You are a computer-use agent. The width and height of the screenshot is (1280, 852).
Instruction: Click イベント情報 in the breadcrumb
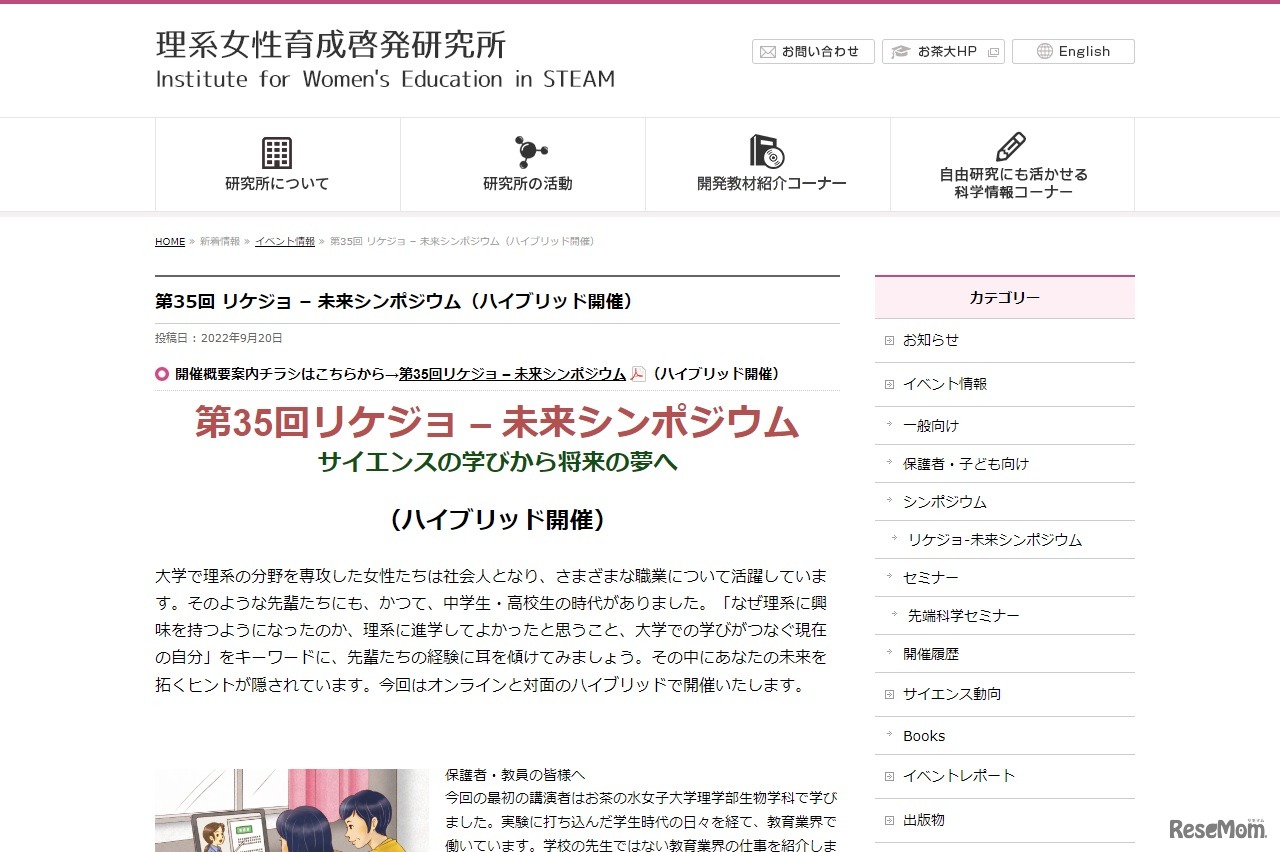pos(285,242)
